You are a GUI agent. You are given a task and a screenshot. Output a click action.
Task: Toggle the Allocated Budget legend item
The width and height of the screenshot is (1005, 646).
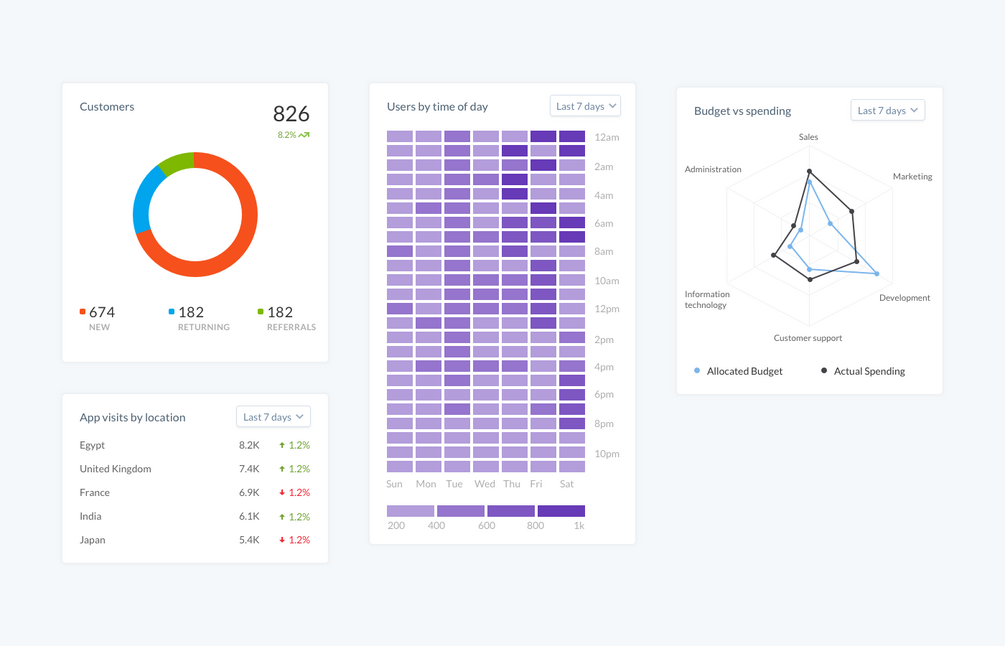click(738, 371)
